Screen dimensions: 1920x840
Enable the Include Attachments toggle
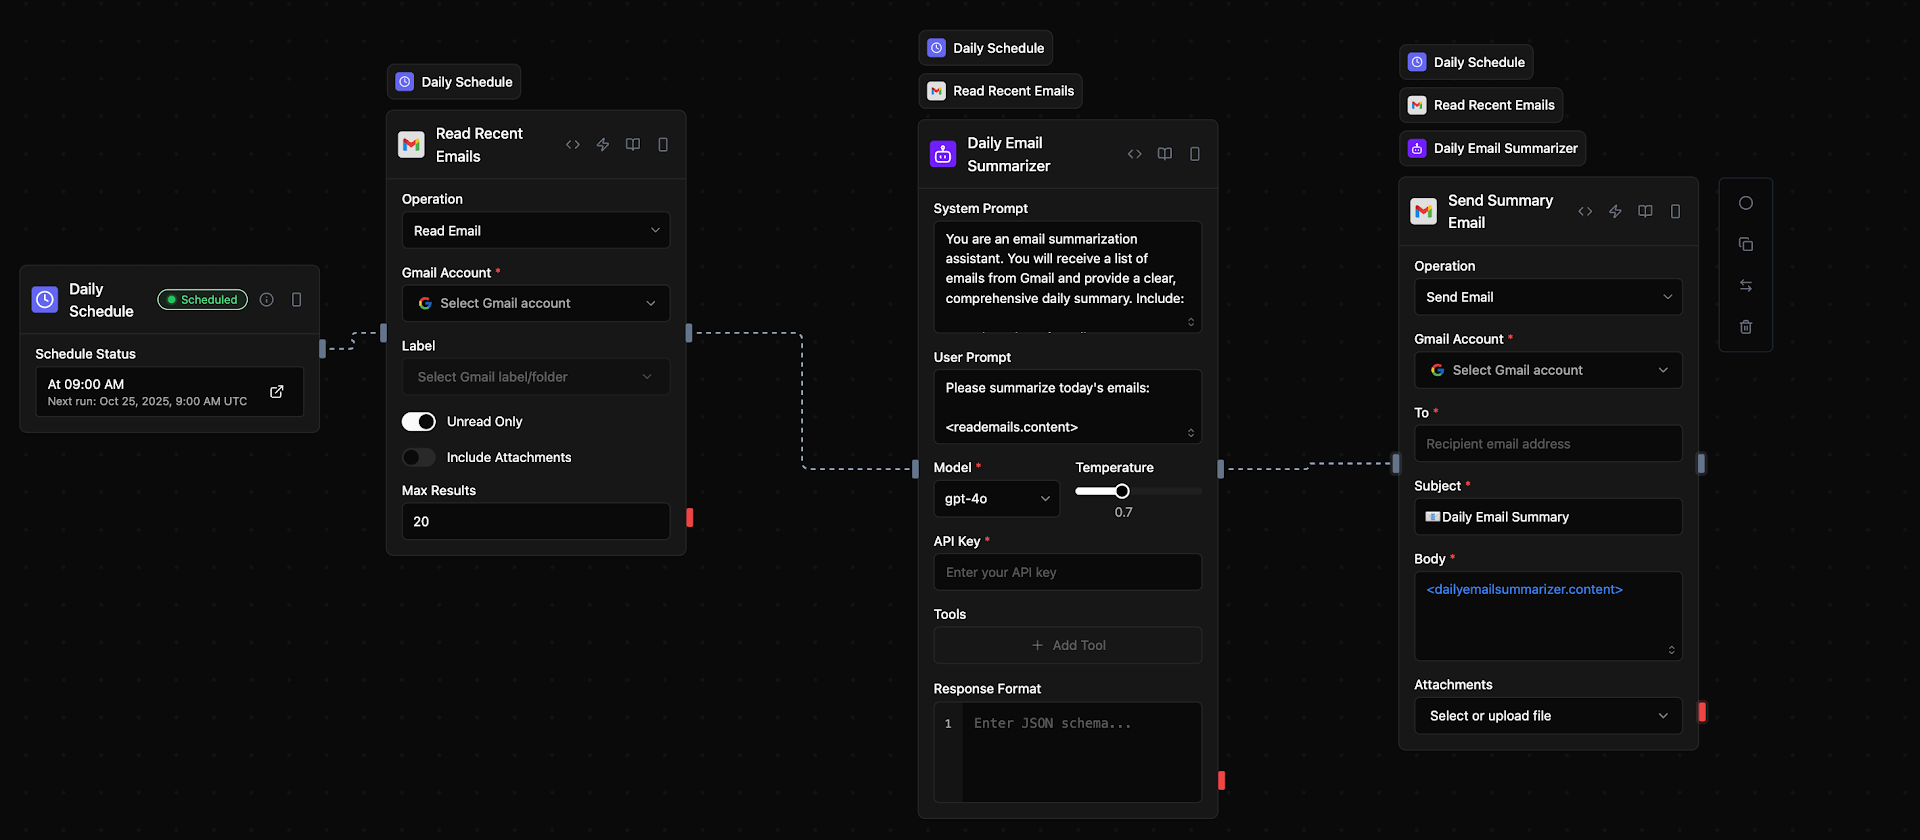(419, 458)
